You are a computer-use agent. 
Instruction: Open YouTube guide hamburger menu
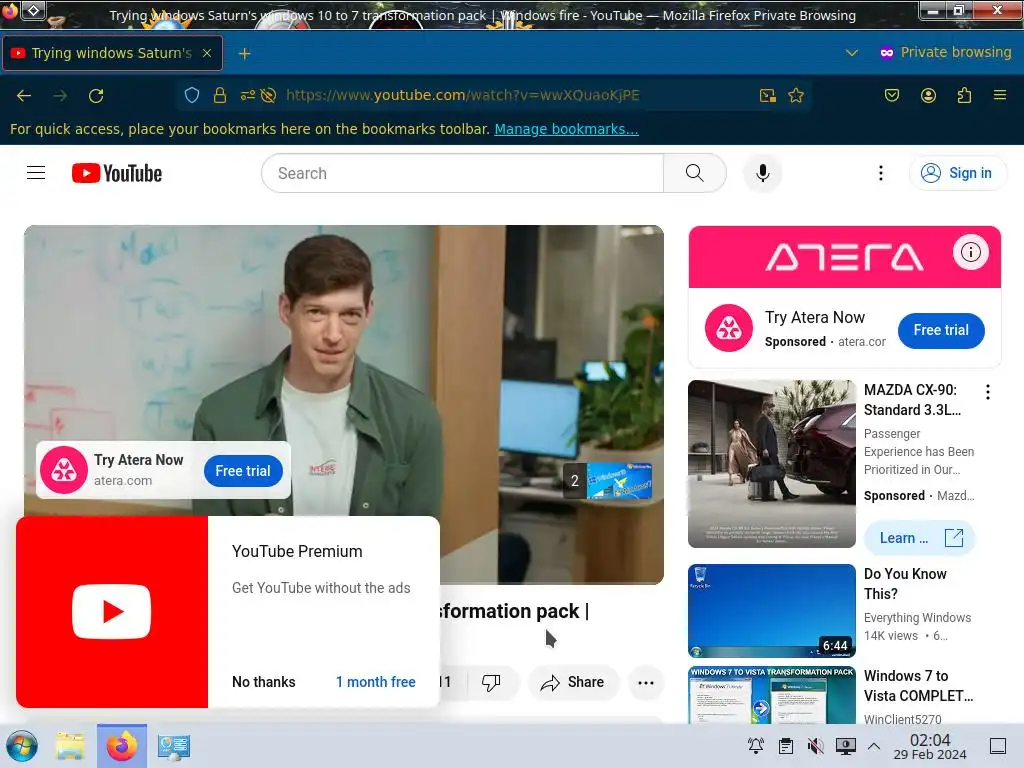(36, 173)
